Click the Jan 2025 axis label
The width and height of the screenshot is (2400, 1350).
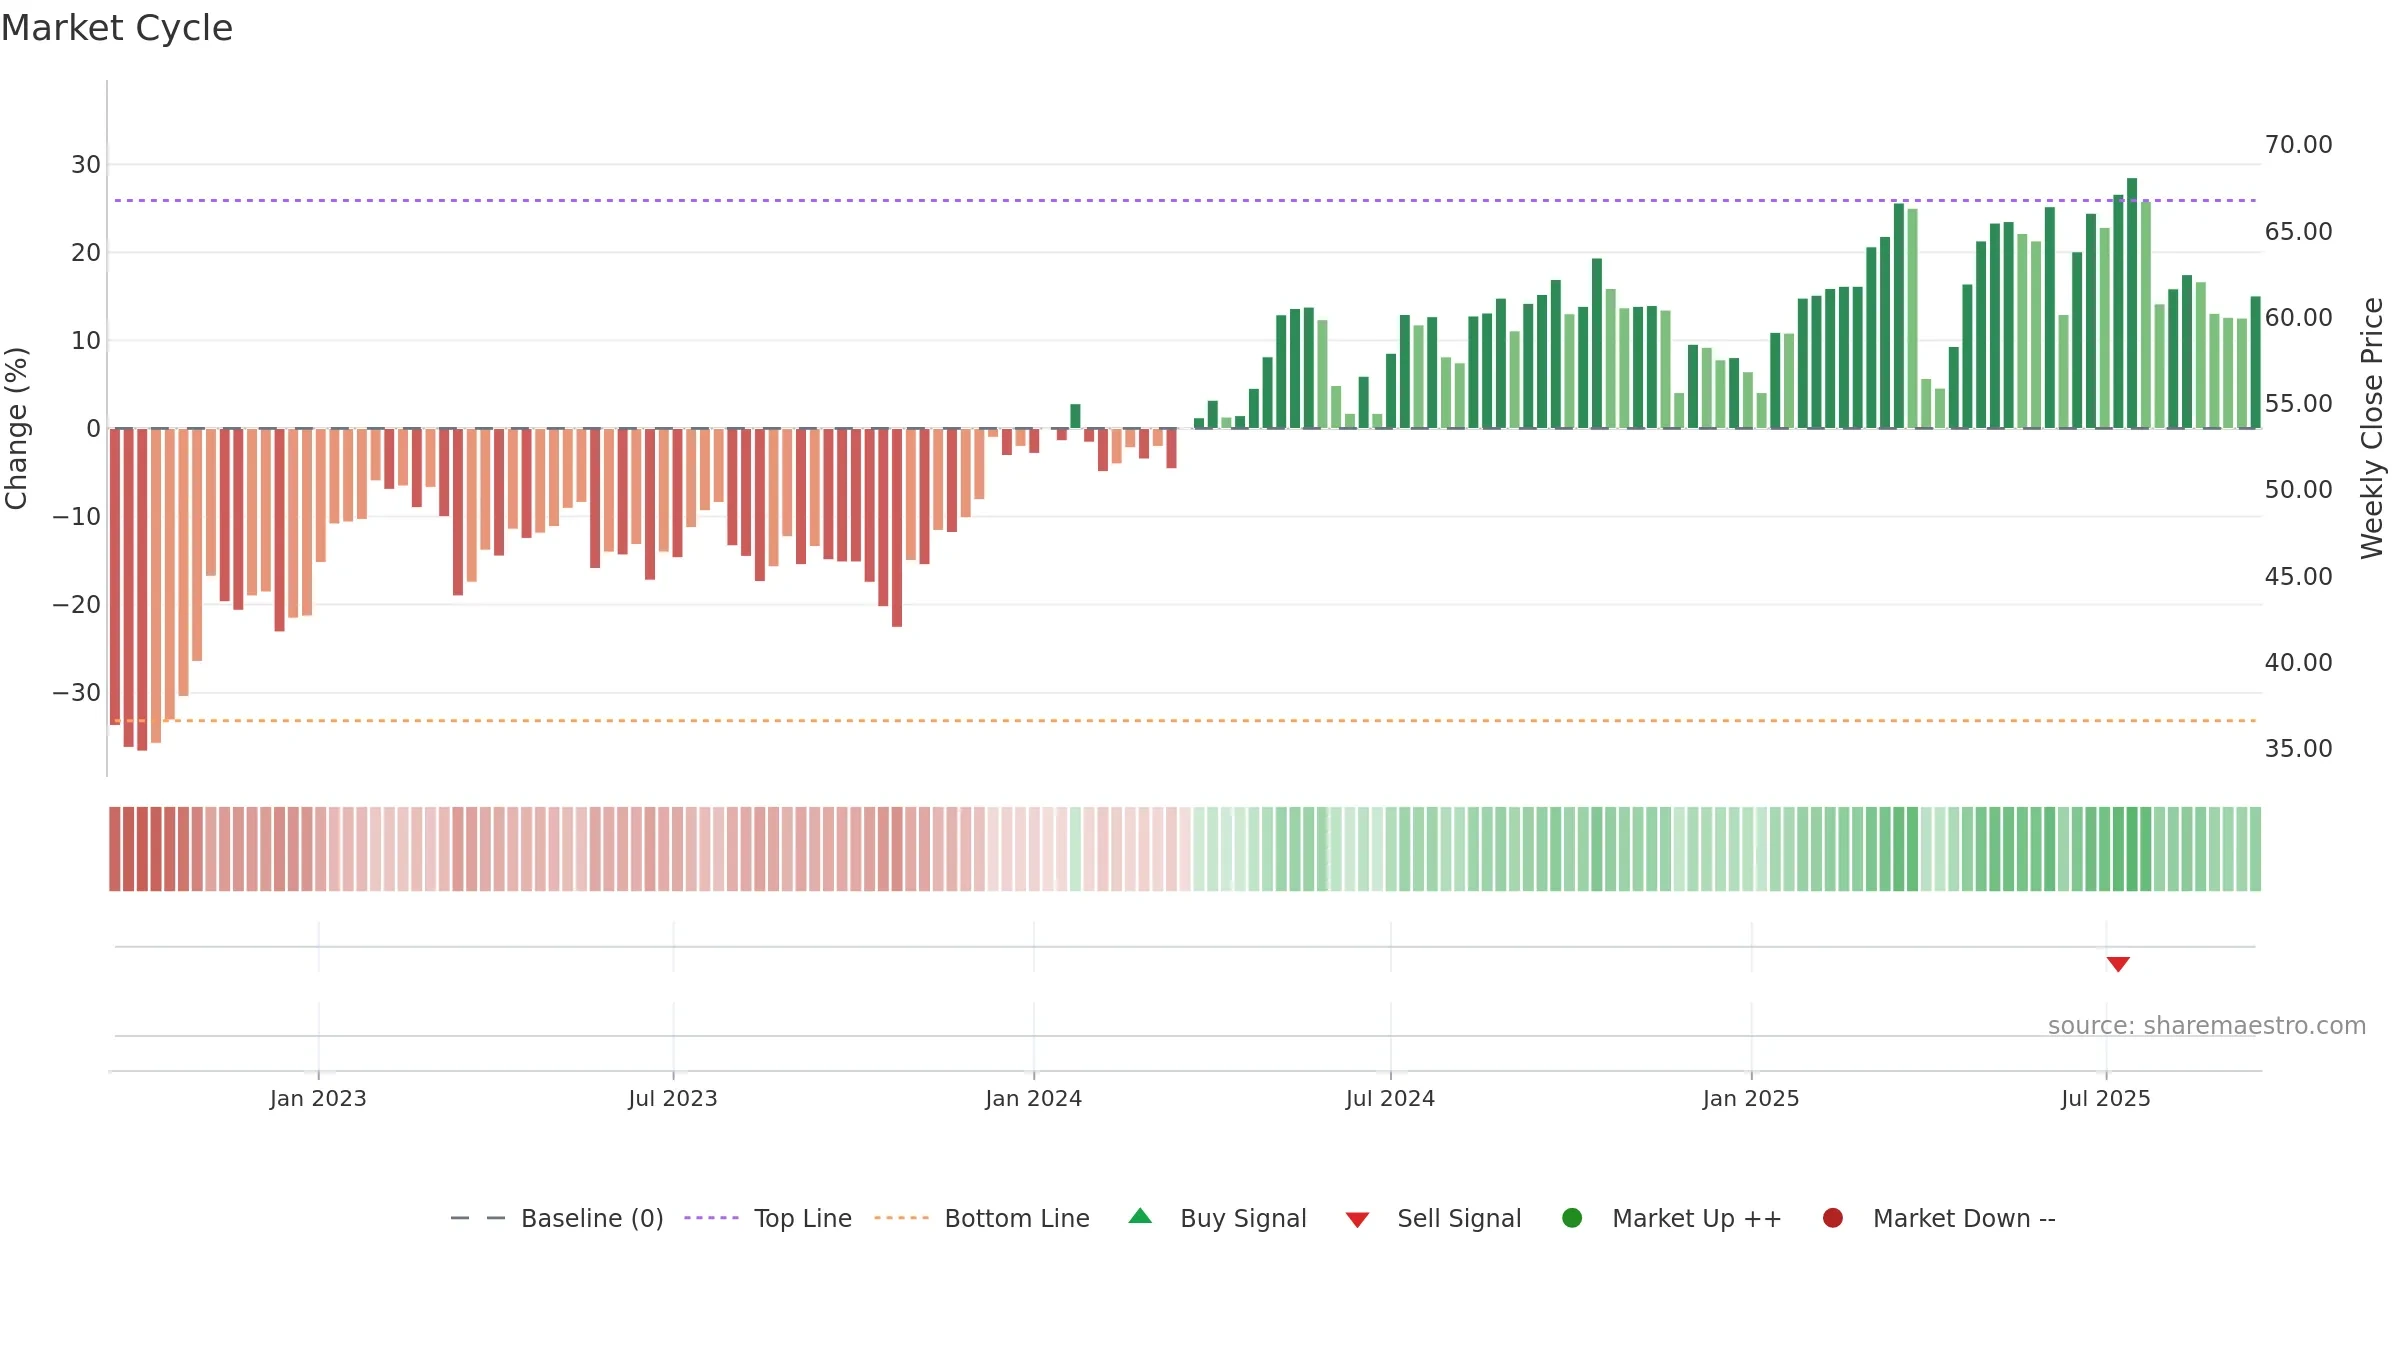point(1751,1098)
